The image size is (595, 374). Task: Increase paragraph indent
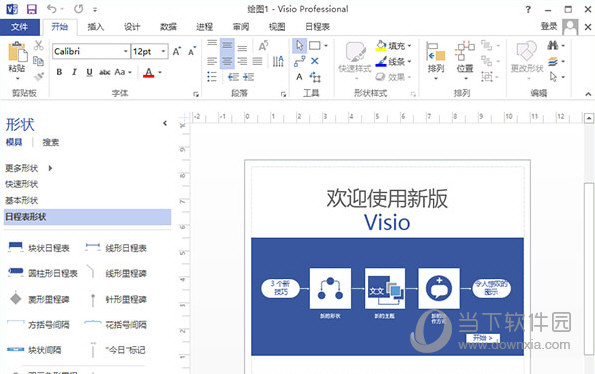(248, 77)
